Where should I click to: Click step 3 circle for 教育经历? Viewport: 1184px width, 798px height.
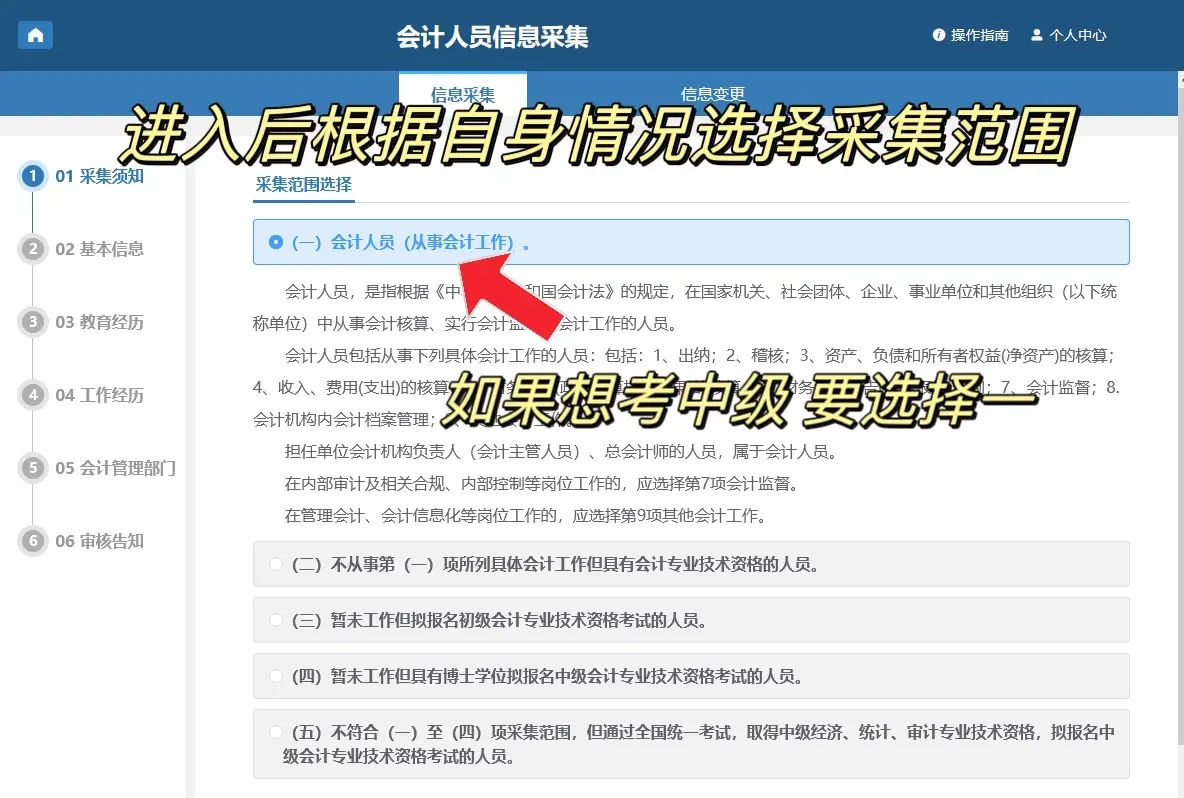click(x=33, y=322)
